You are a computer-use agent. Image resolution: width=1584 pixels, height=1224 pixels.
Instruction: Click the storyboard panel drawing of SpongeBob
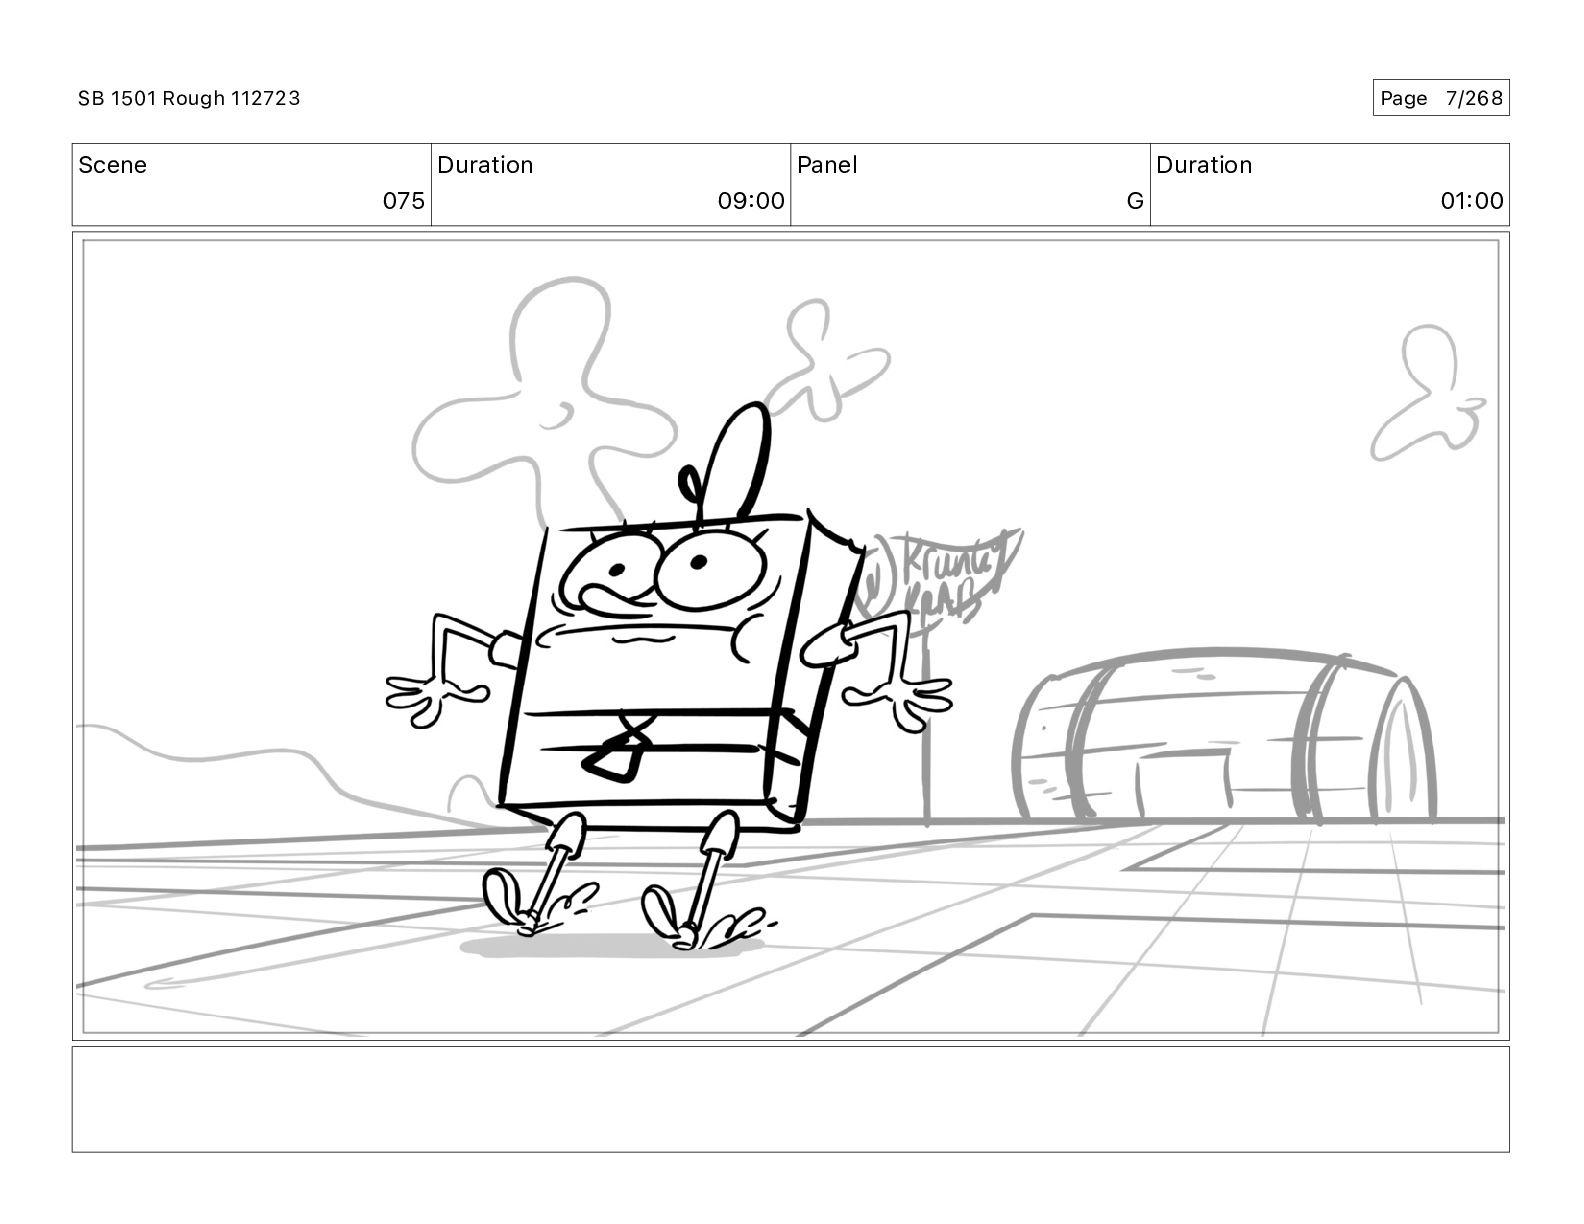coord(790,636)
